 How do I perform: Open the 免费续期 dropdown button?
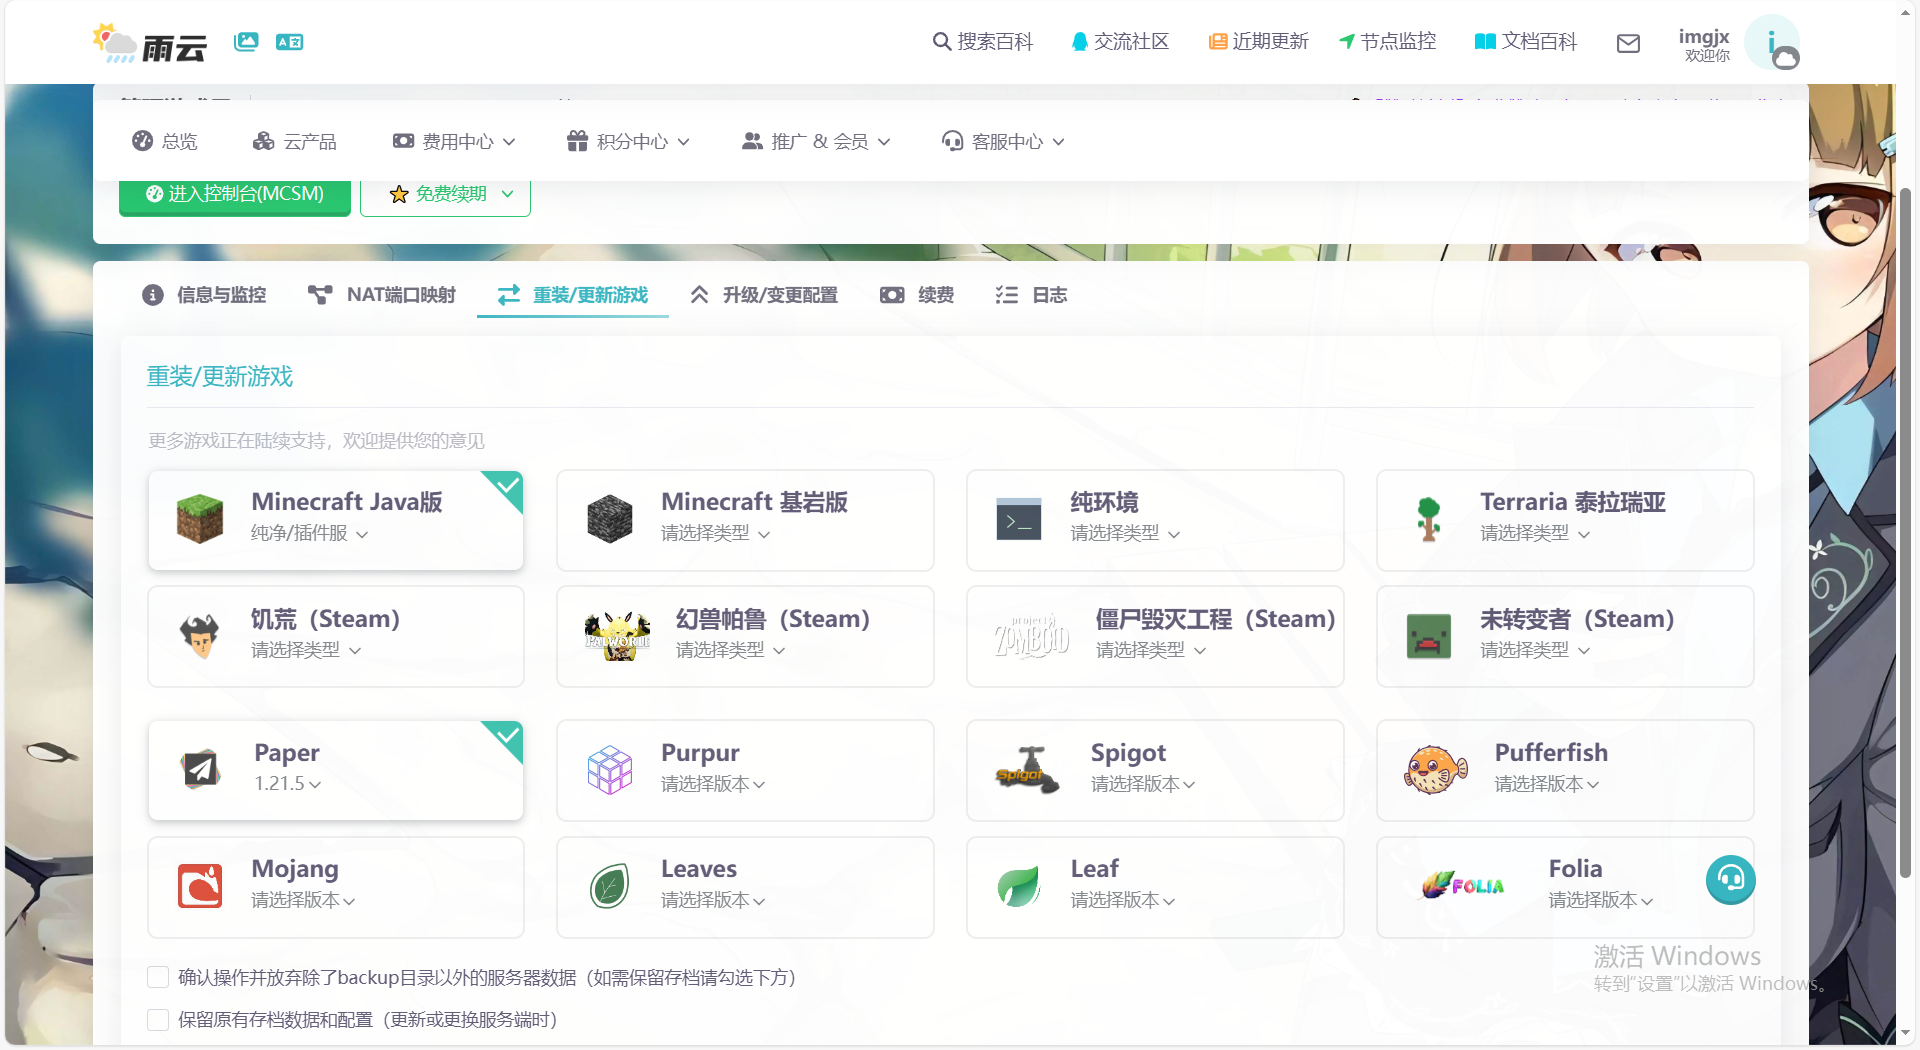click(445, 194)
